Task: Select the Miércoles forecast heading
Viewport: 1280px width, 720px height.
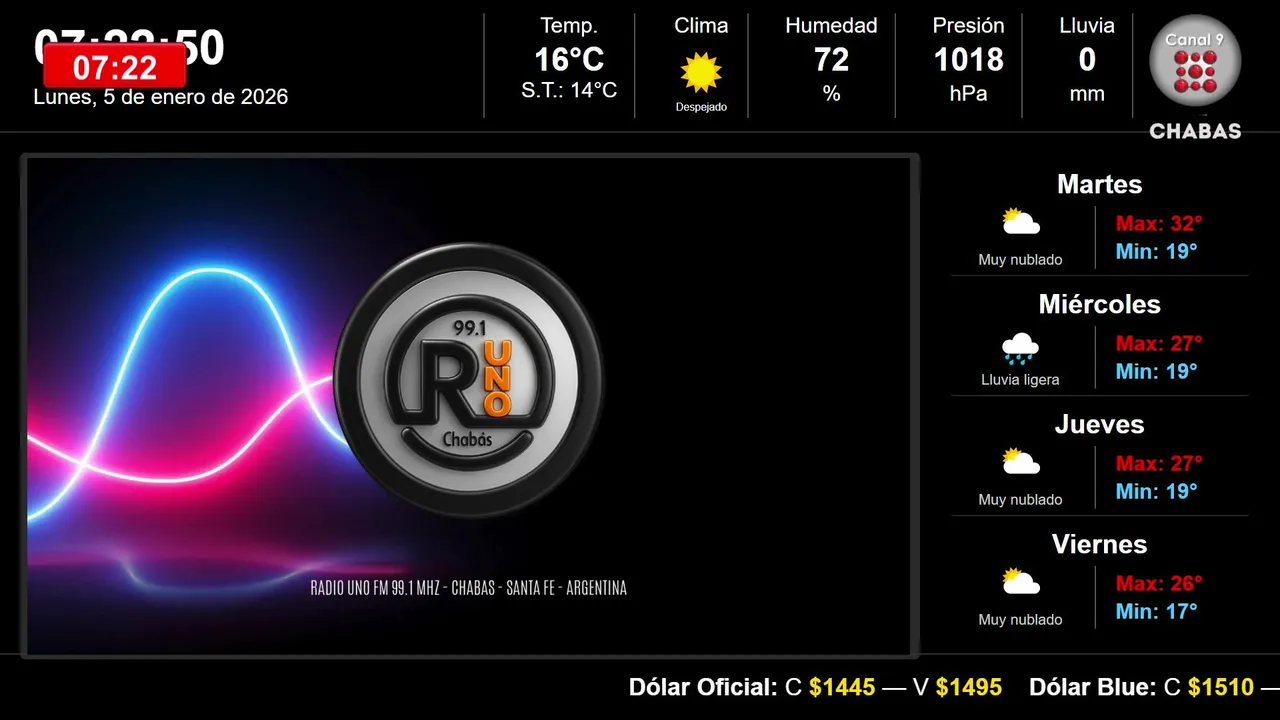Action: pos(1099,304)
